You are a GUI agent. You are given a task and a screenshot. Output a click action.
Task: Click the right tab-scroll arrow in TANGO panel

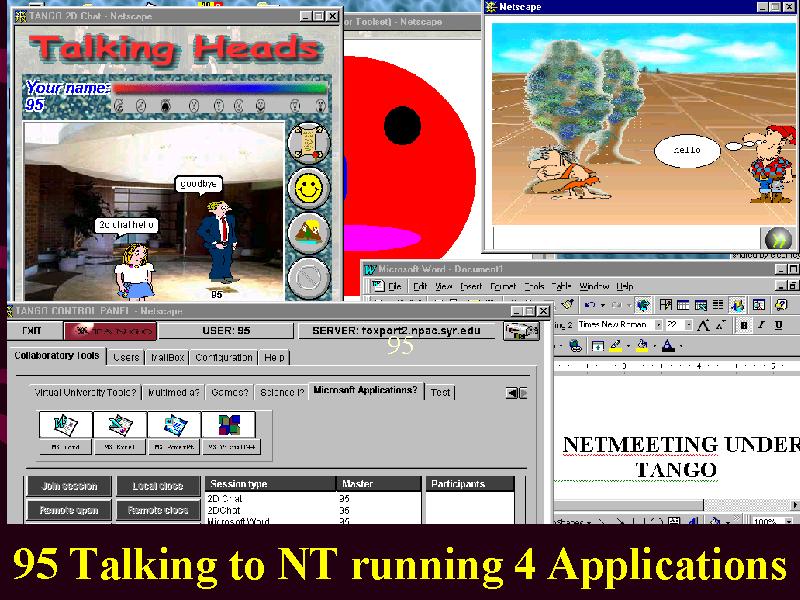click(523, 393)
